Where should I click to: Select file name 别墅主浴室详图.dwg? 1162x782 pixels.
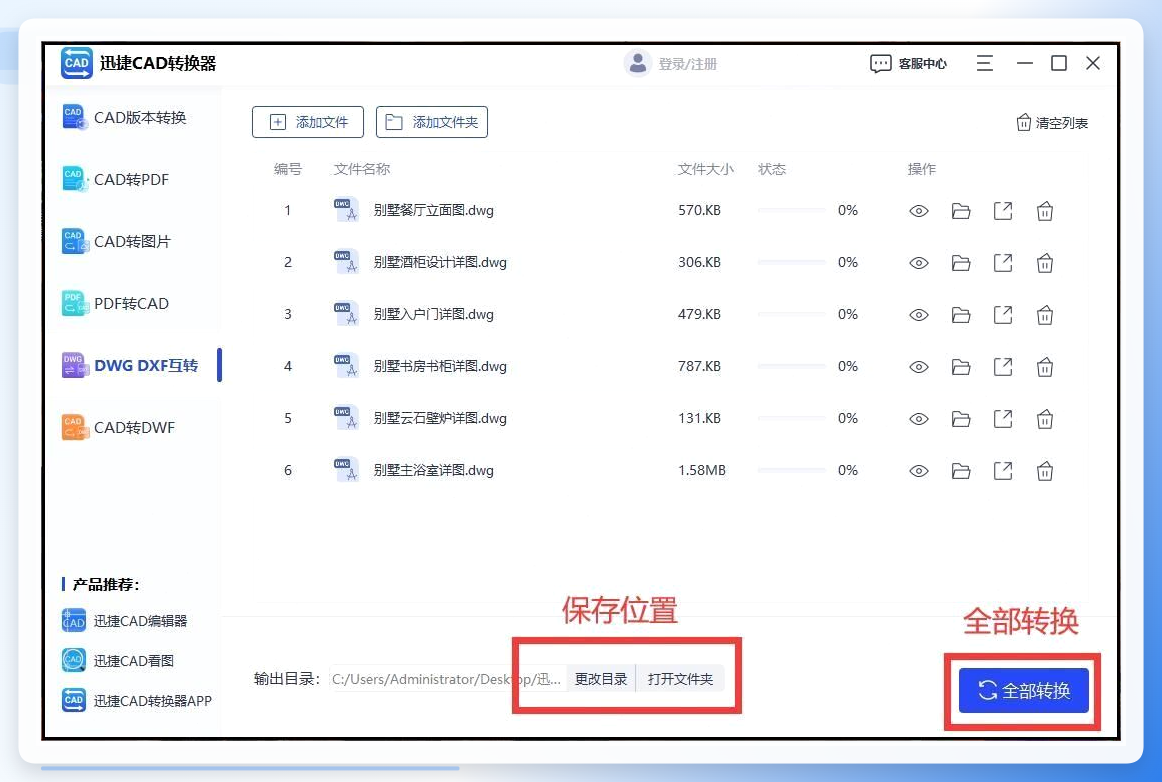click(434, 470)
